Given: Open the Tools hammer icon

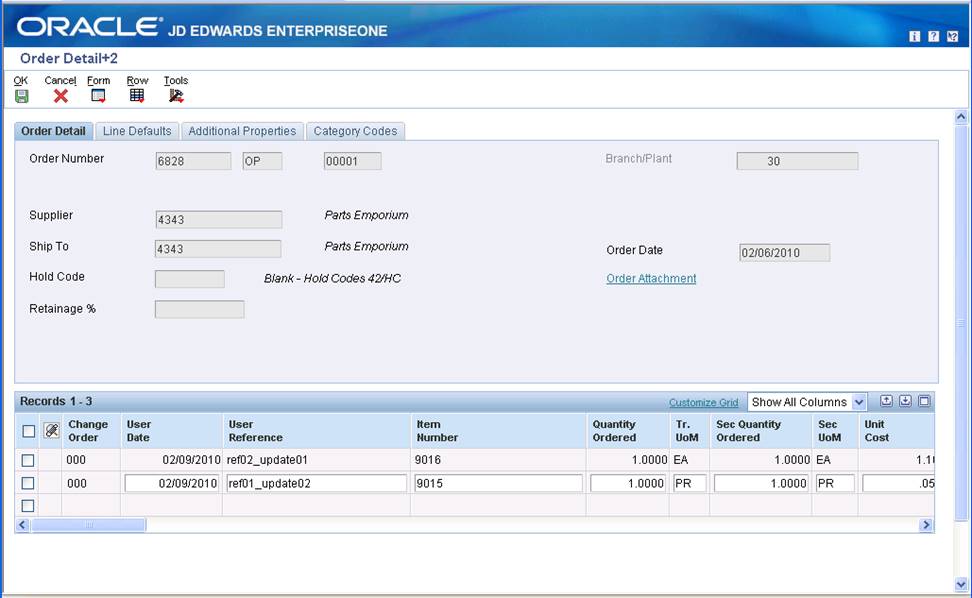Looking at the screenshot, I should (176, 95).
